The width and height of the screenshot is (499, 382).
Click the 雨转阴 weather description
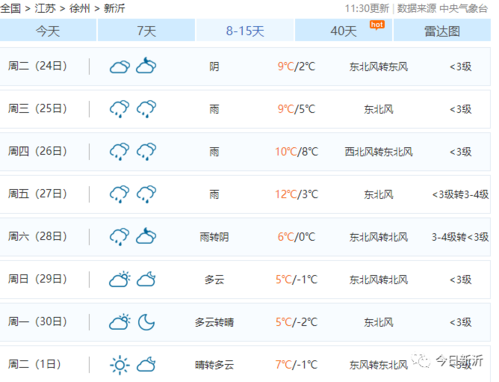[x=214, y=237]
